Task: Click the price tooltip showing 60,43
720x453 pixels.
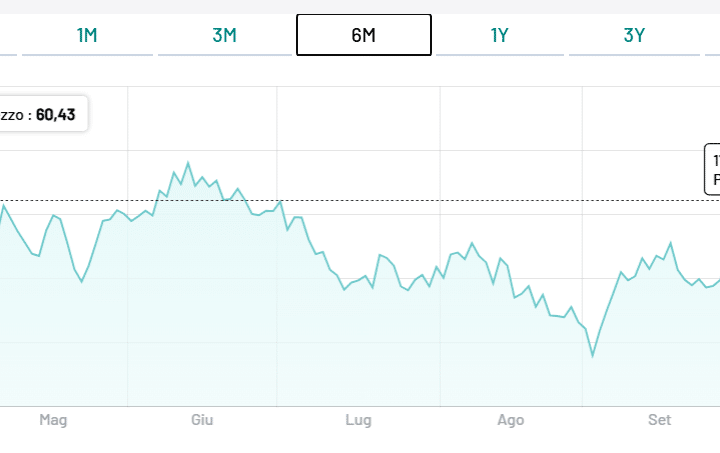Action: (44, 115)
